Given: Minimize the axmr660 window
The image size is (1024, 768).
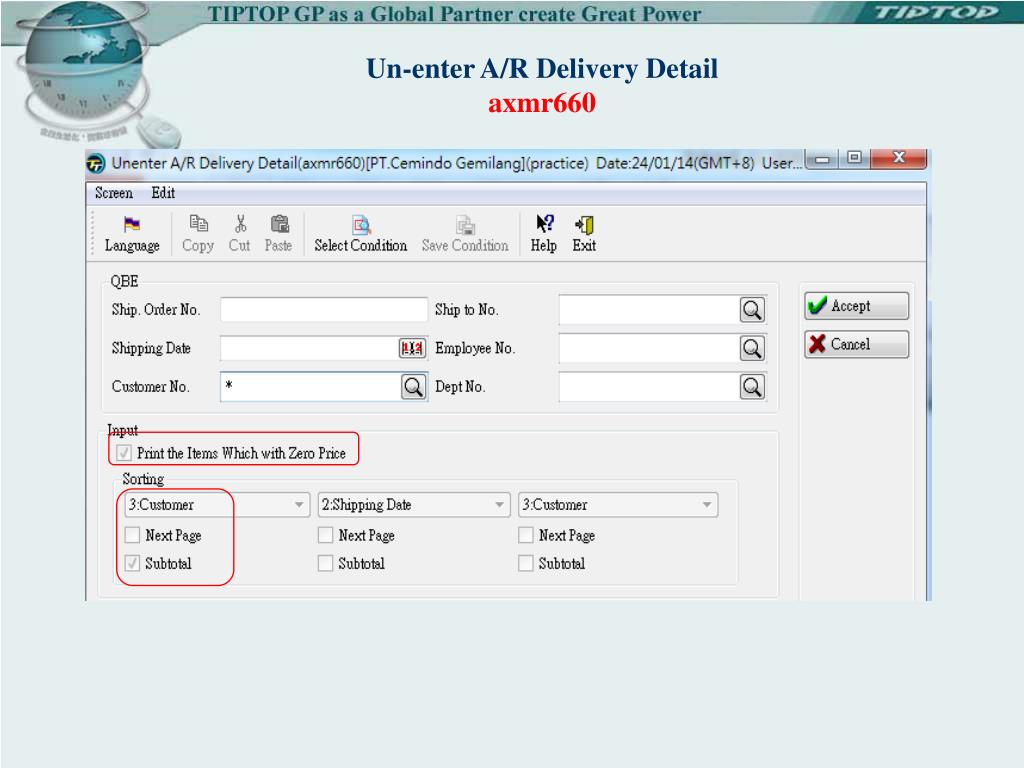Looking at the screenshot, I should click(x=823, y=159).
